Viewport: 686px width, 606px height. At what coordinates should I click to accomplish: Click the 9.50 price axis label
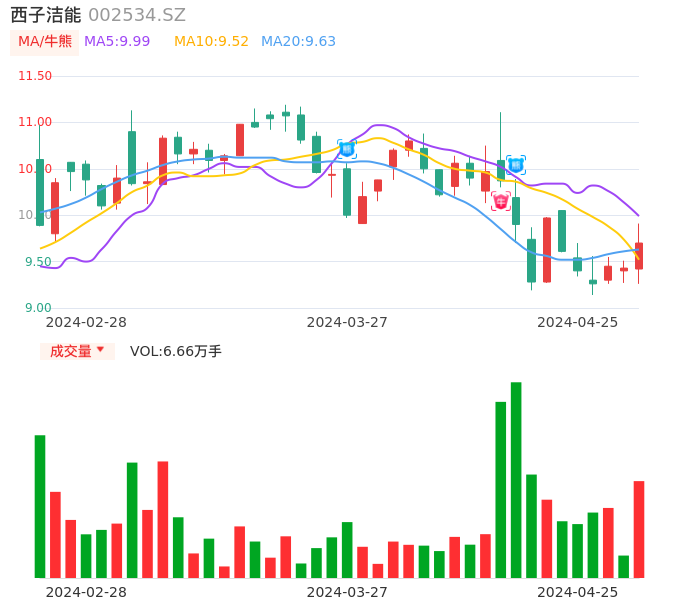38,262
